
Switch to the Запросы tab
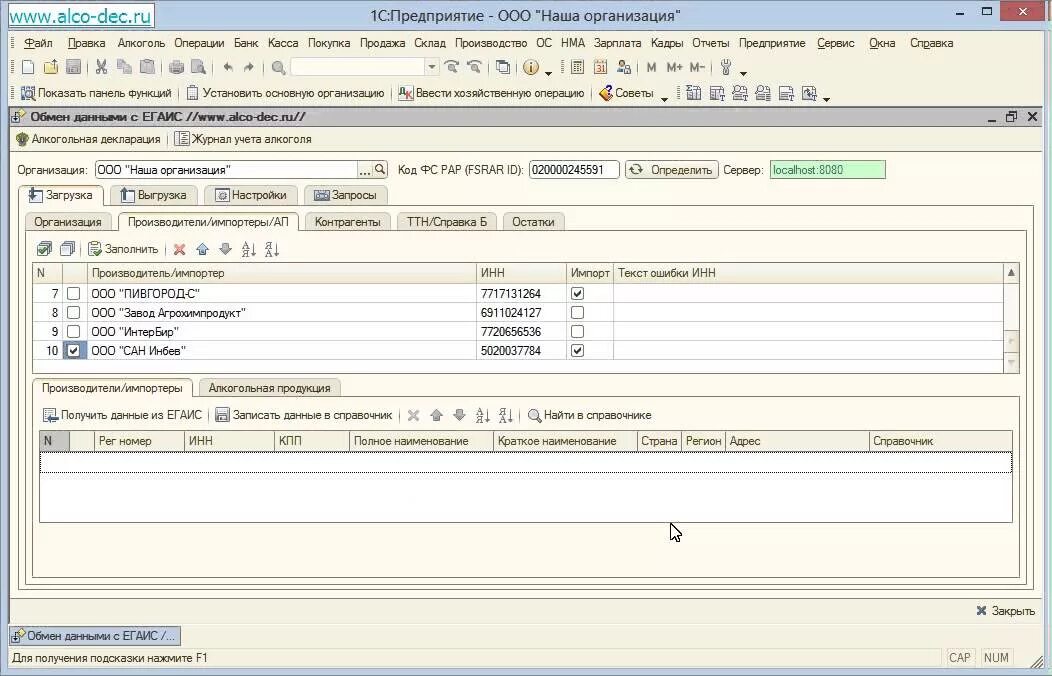coord(346,195)
